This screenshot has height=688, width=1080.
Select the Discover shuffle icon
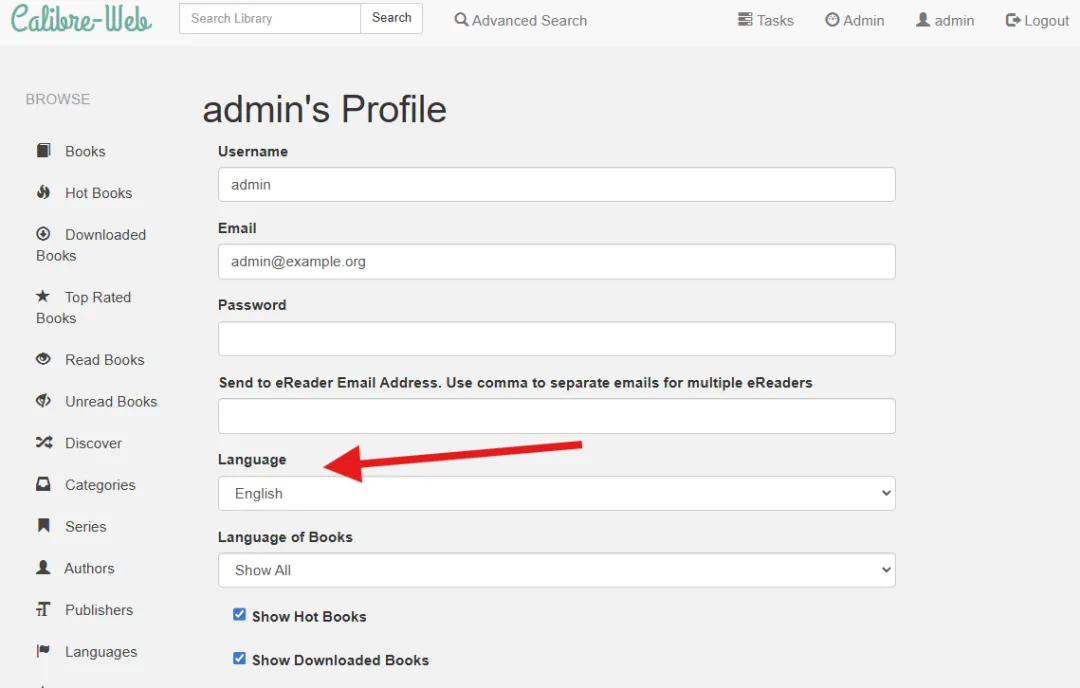coord(44,443)
